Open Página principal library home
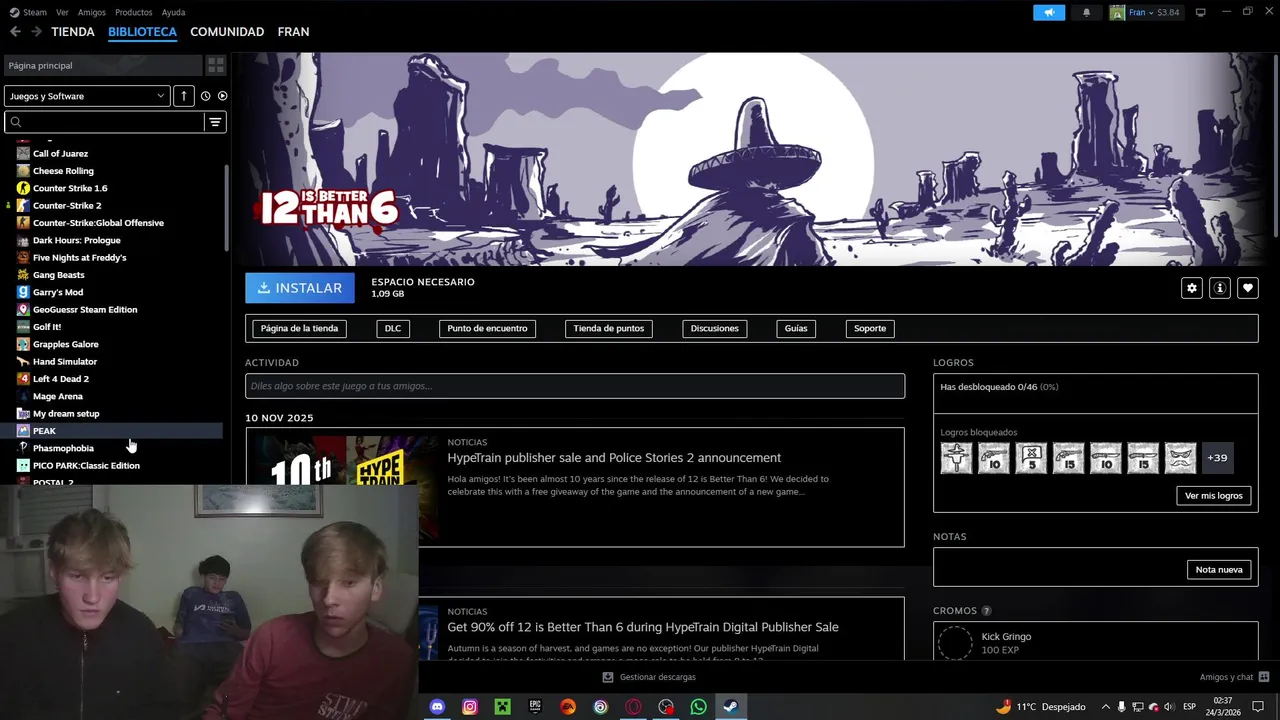The height and width of the screenshot is (720, 1280). click(102, 65)
